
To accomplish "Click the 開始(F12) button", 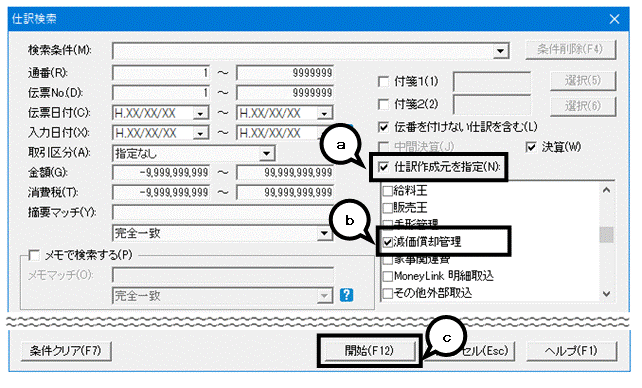I will coord(369,351).
